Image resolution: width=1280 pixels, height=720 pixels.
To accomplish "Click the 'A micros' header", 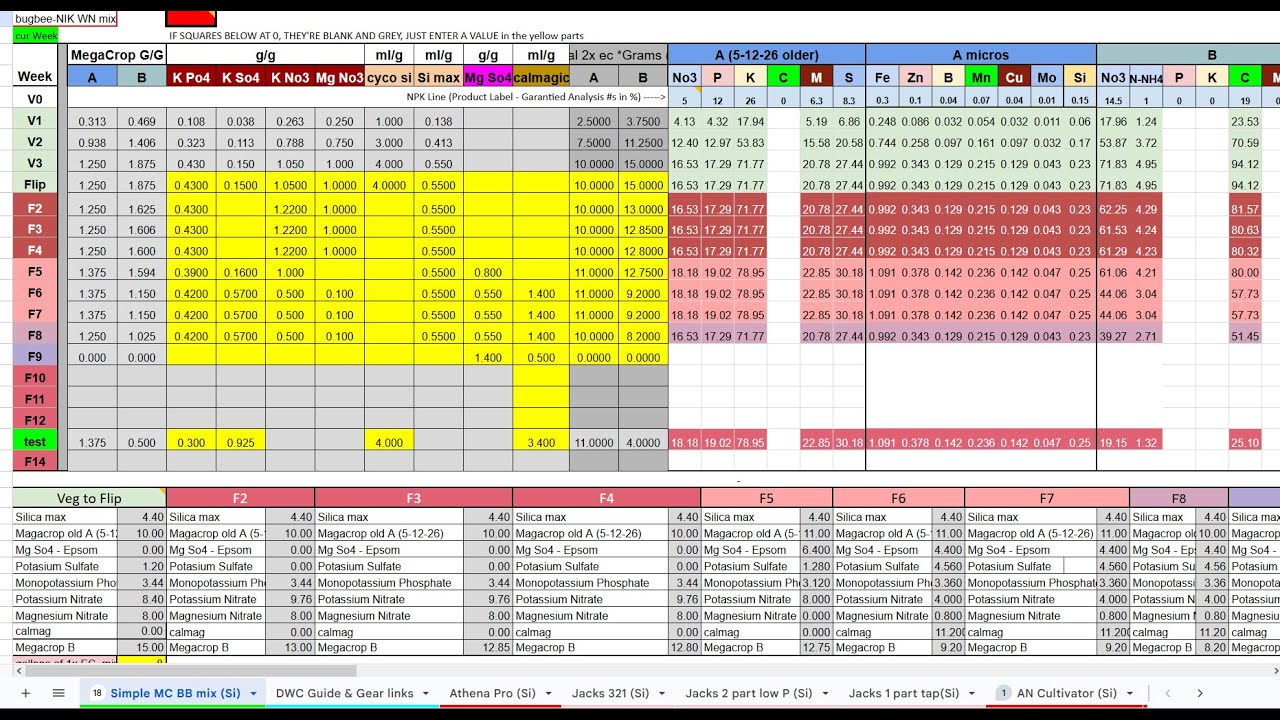I will click(981, 55).
